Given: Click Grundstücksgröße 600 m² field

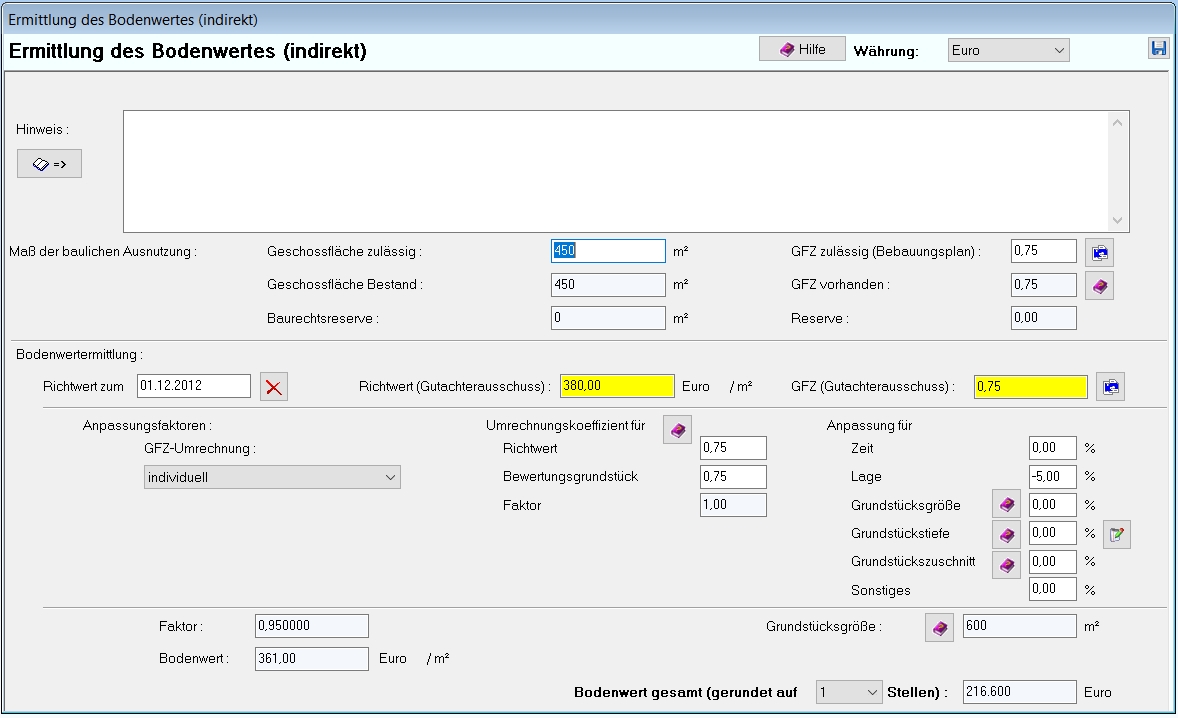Looking at the screenshot, I should 1019,626.
